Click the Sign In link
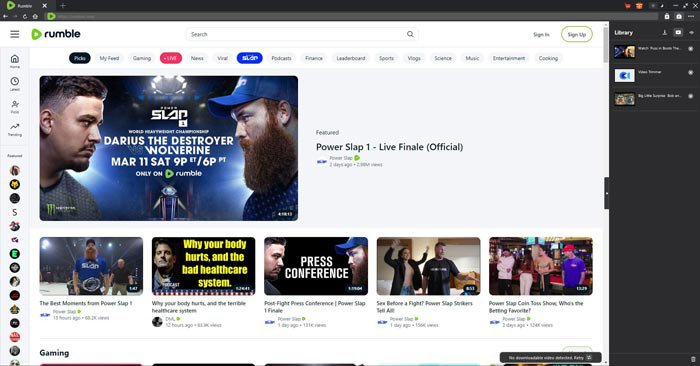The width and height of the screenshot is (700, 366). pyautogui.click(x=541, y=34)
